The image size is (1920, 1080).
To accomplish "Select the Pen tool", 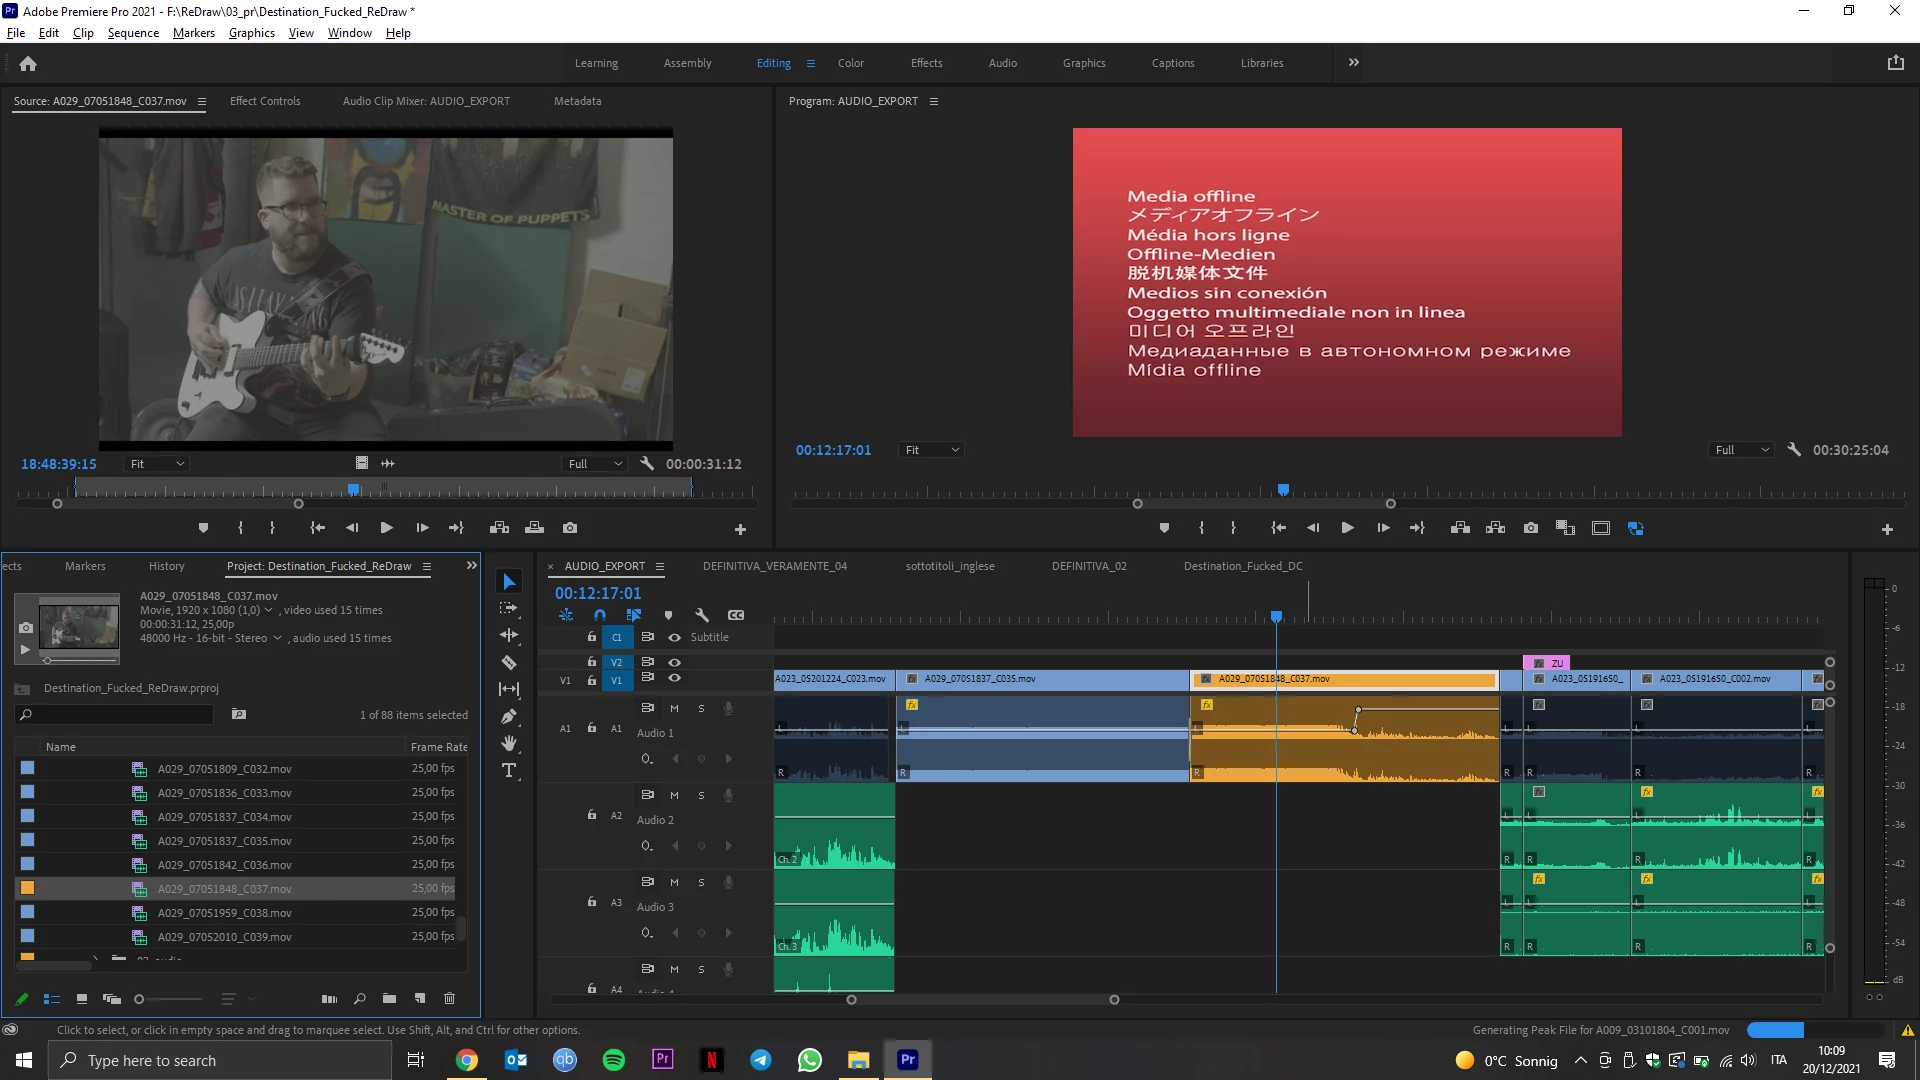I will pyautogui.click(x=509, y=716).
